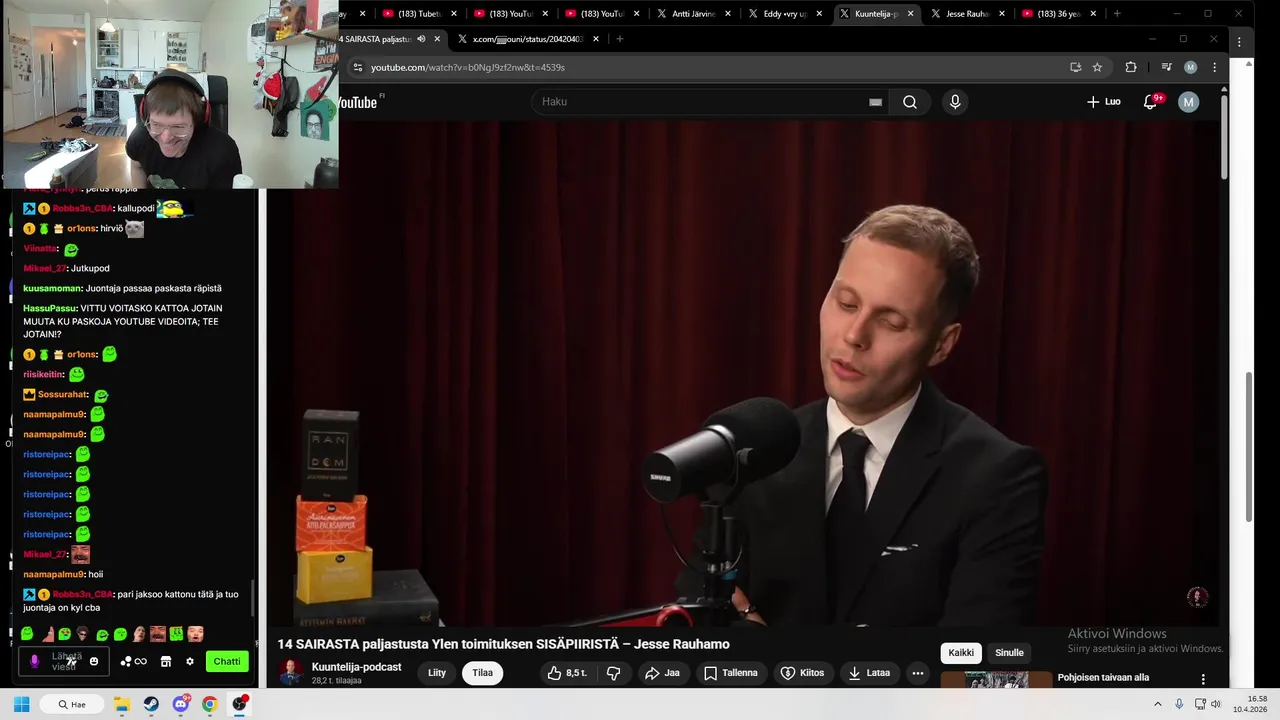
Task: Click the YouTube logo
Action: (x=357, y=102)
